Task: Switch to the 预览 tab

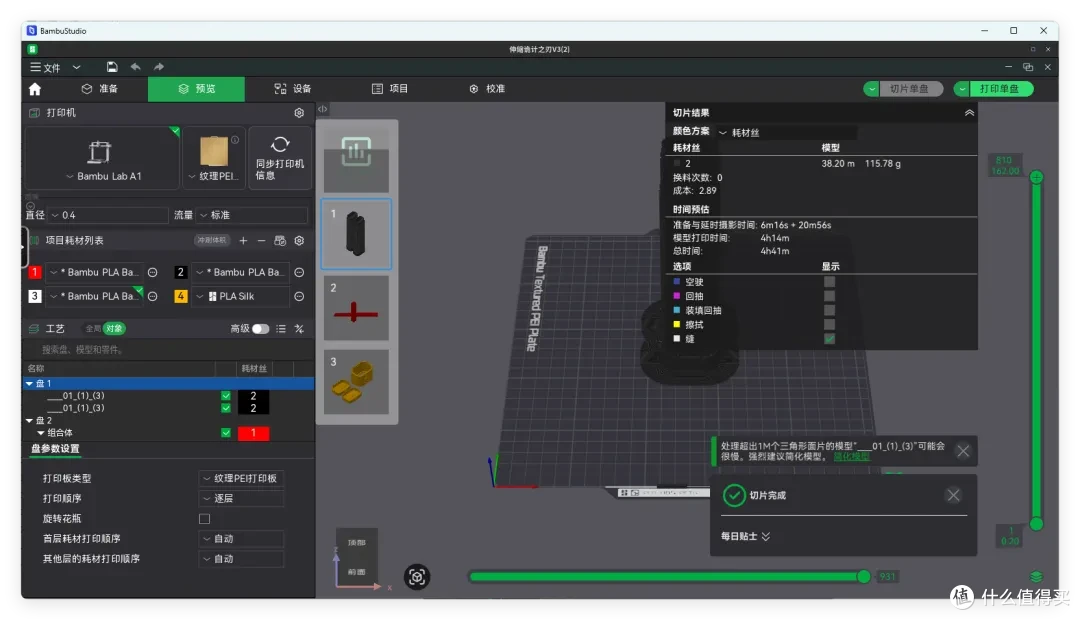Action: point(196,89)
